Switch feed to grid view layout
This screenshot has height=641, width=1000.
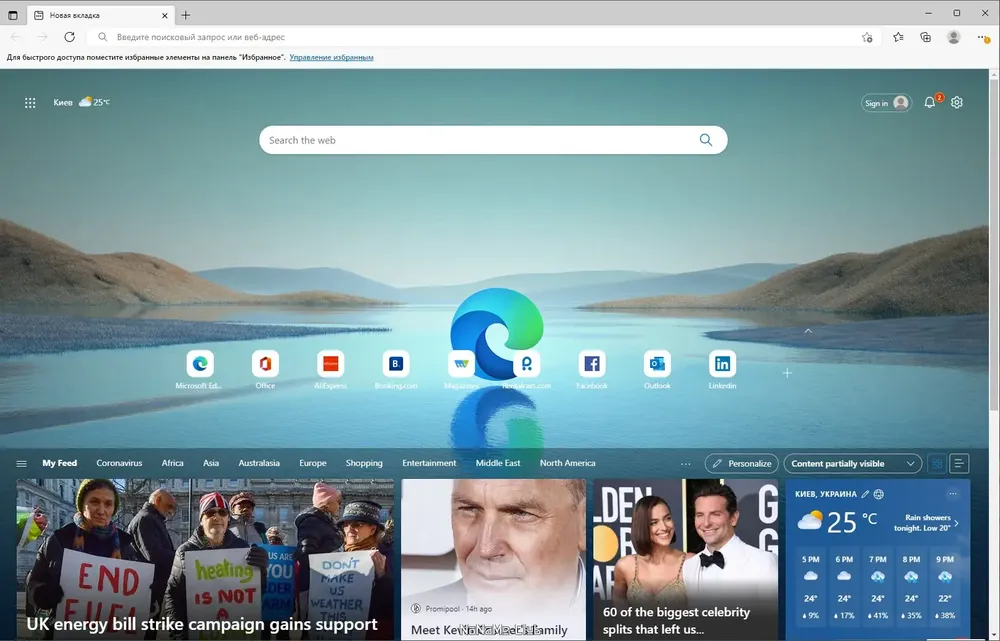click(937, 464)
